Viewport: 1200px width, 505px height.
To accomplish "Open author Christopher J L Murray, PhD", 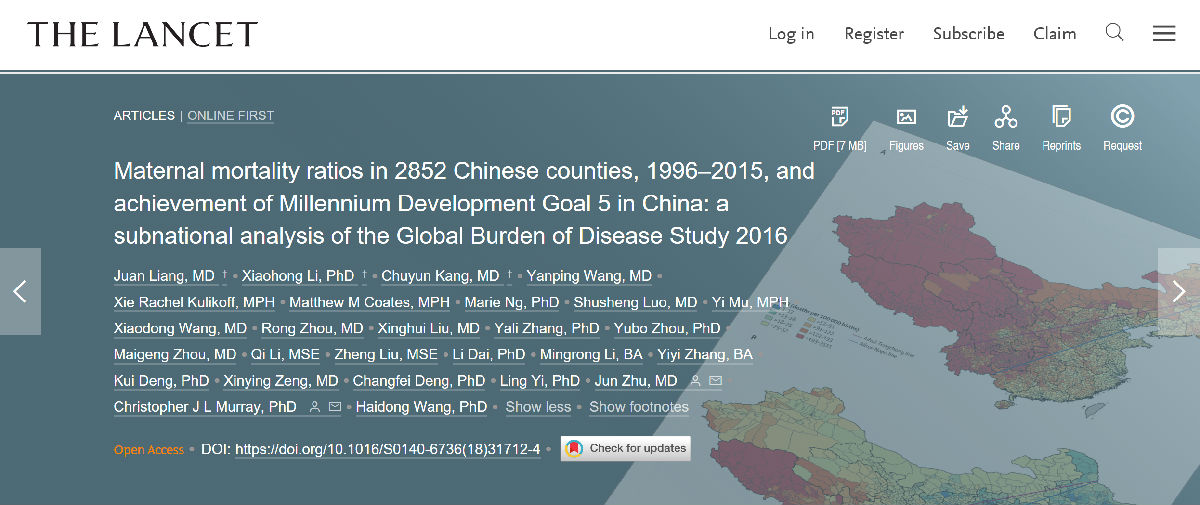I will [x=205, y=407].
